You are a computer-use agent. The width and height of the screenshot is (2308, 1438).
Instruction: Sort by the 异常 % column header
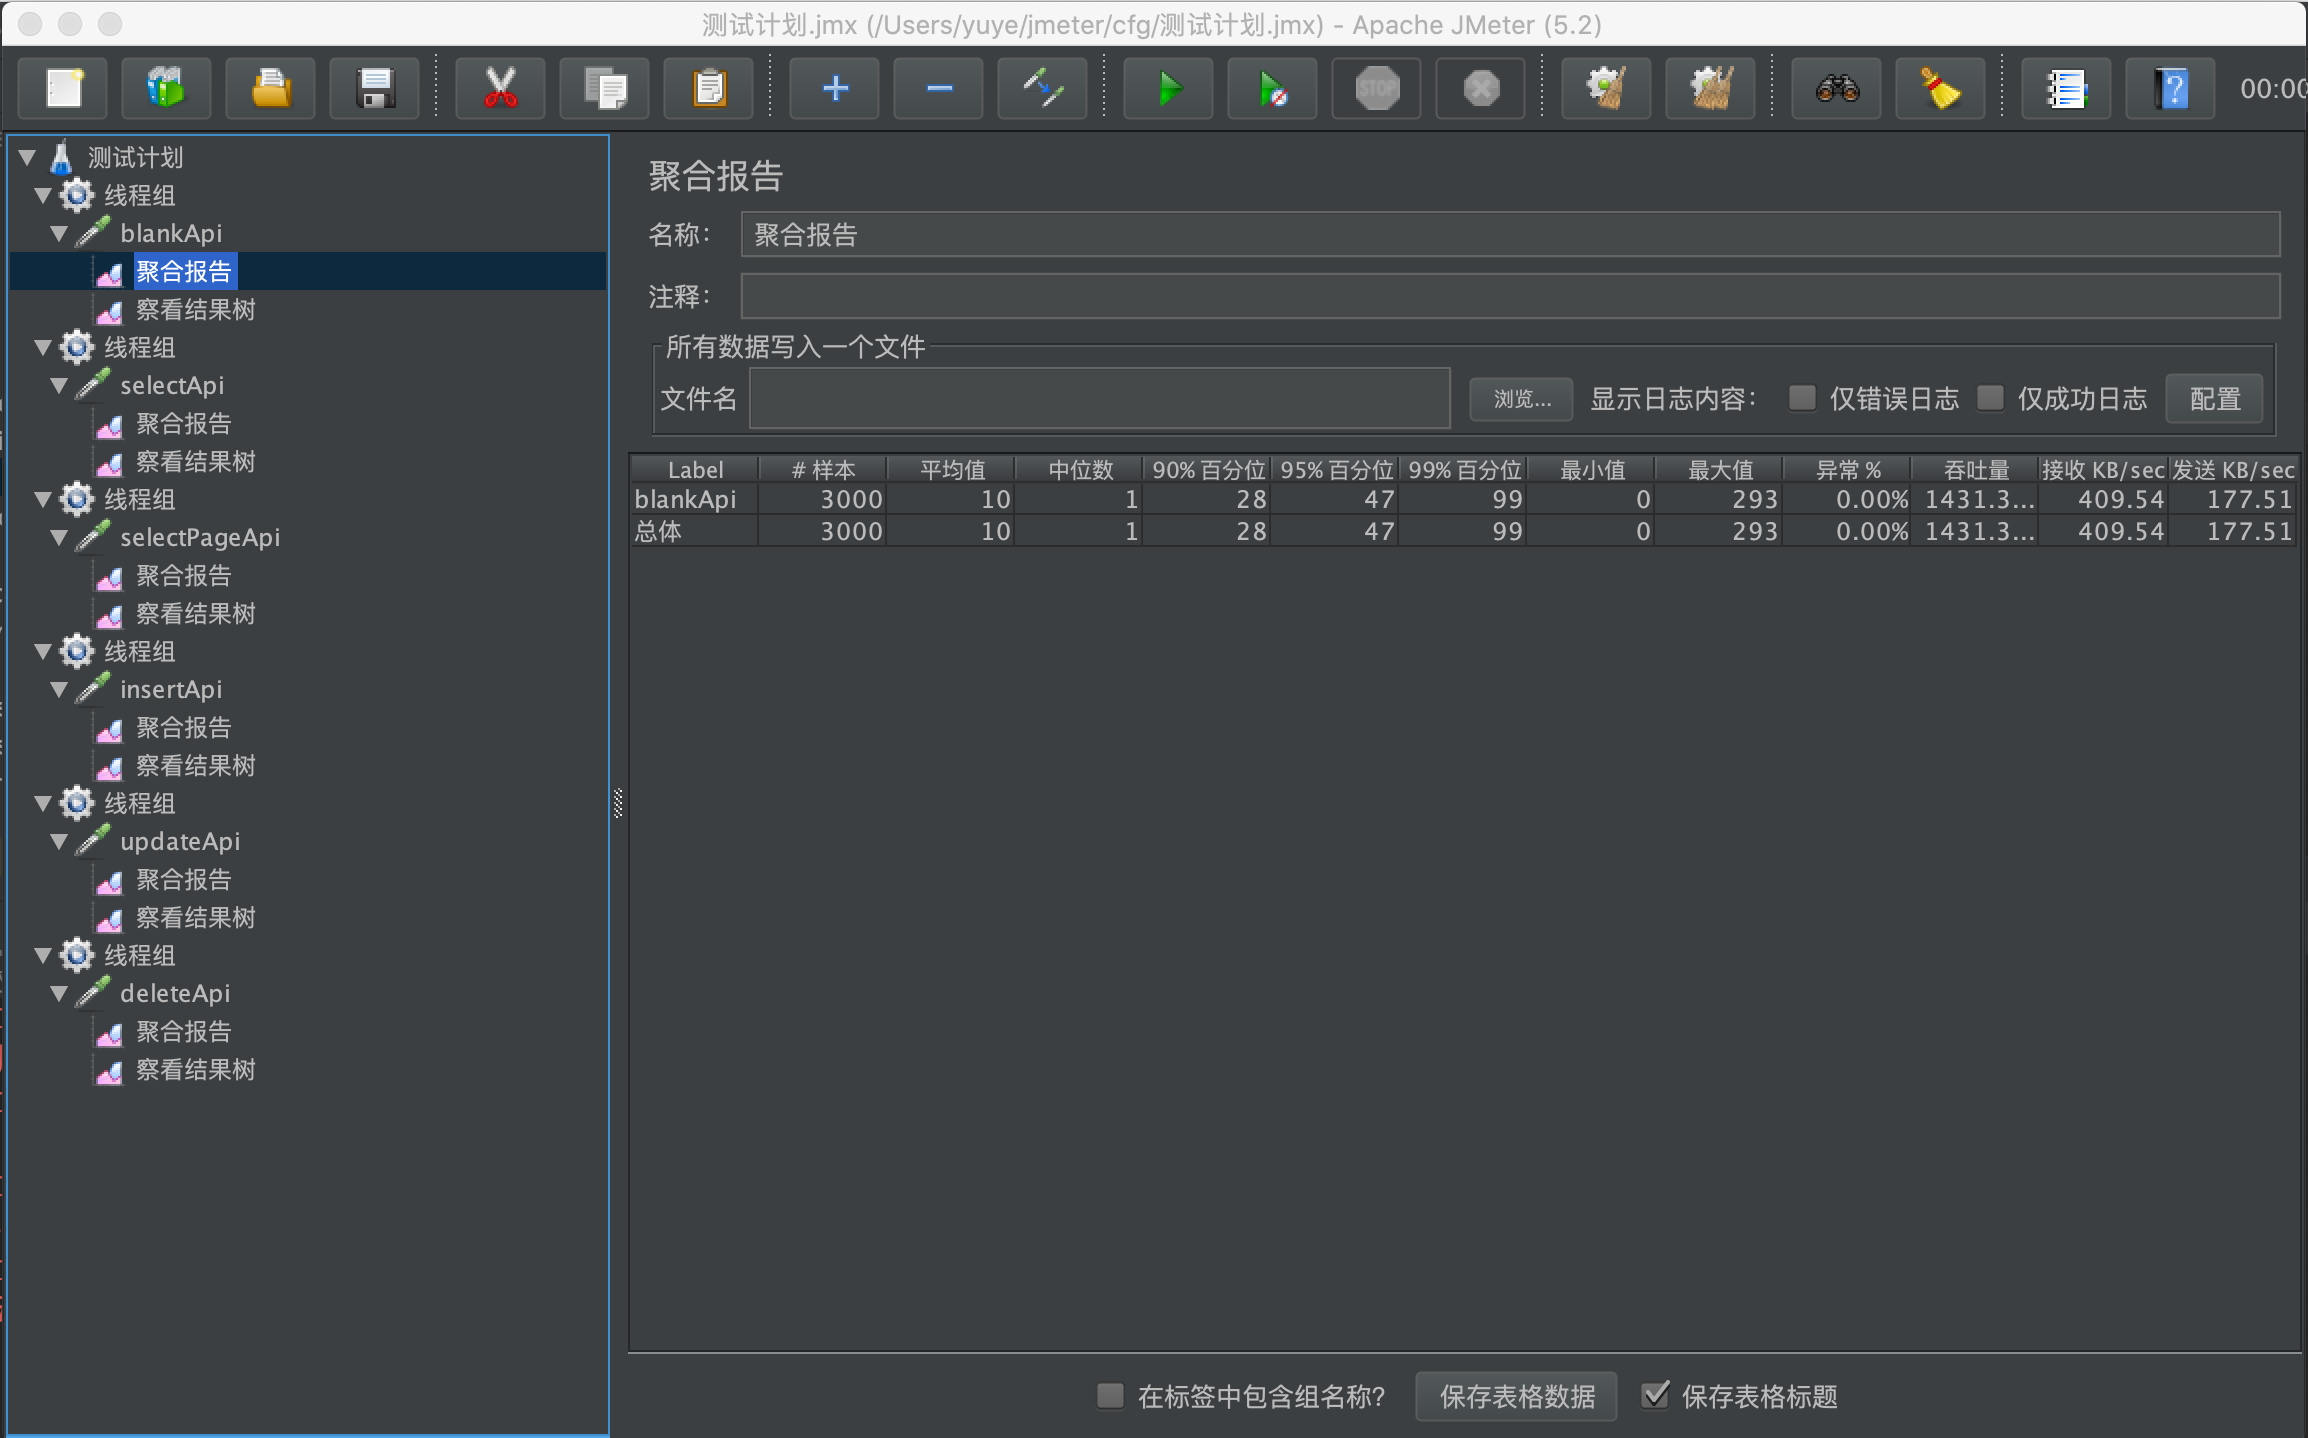coord(1847,469)
